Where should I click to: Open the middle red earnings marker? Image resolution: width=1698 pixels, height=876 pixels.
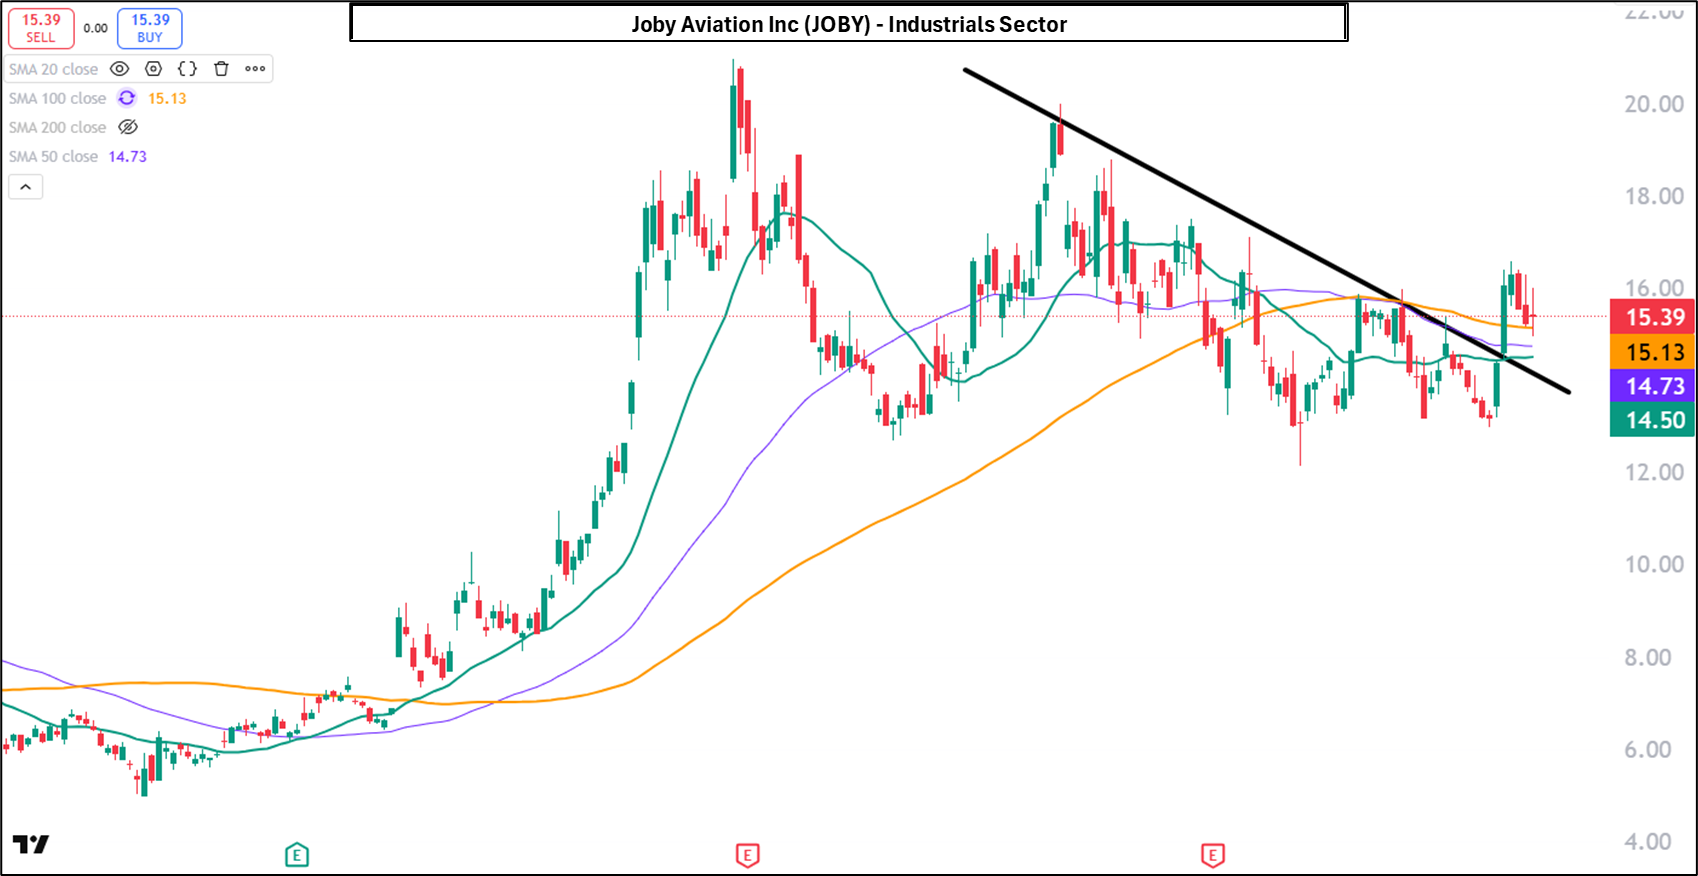coord(748,855)
